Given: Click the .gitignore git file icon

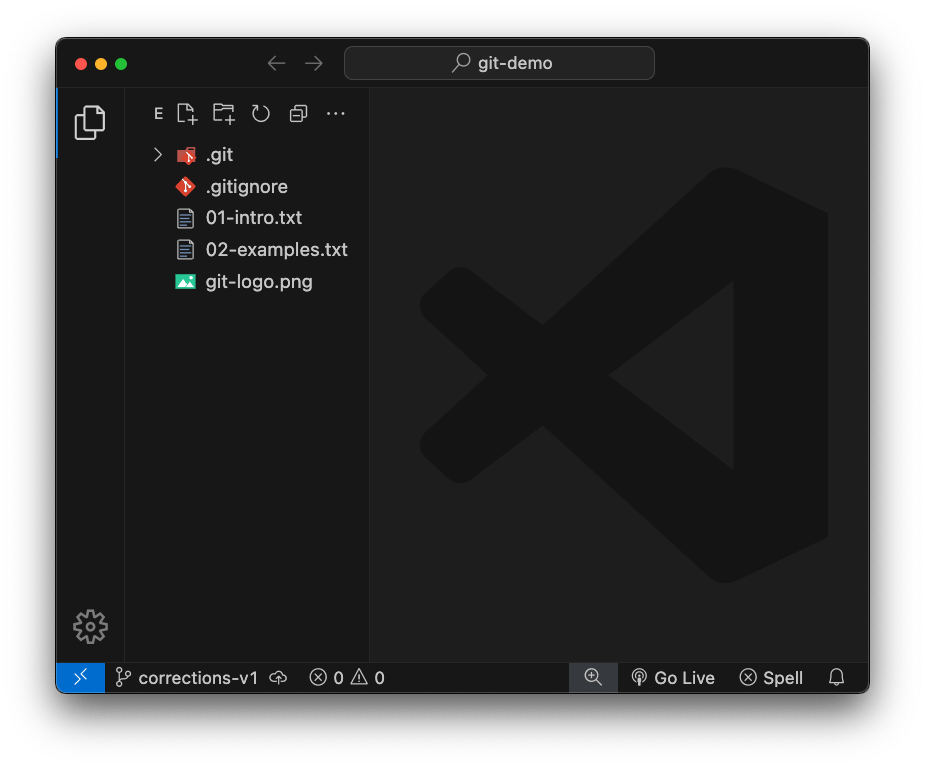Looking at the screenshot, I should pyautogui.click(x=185, y=186).
